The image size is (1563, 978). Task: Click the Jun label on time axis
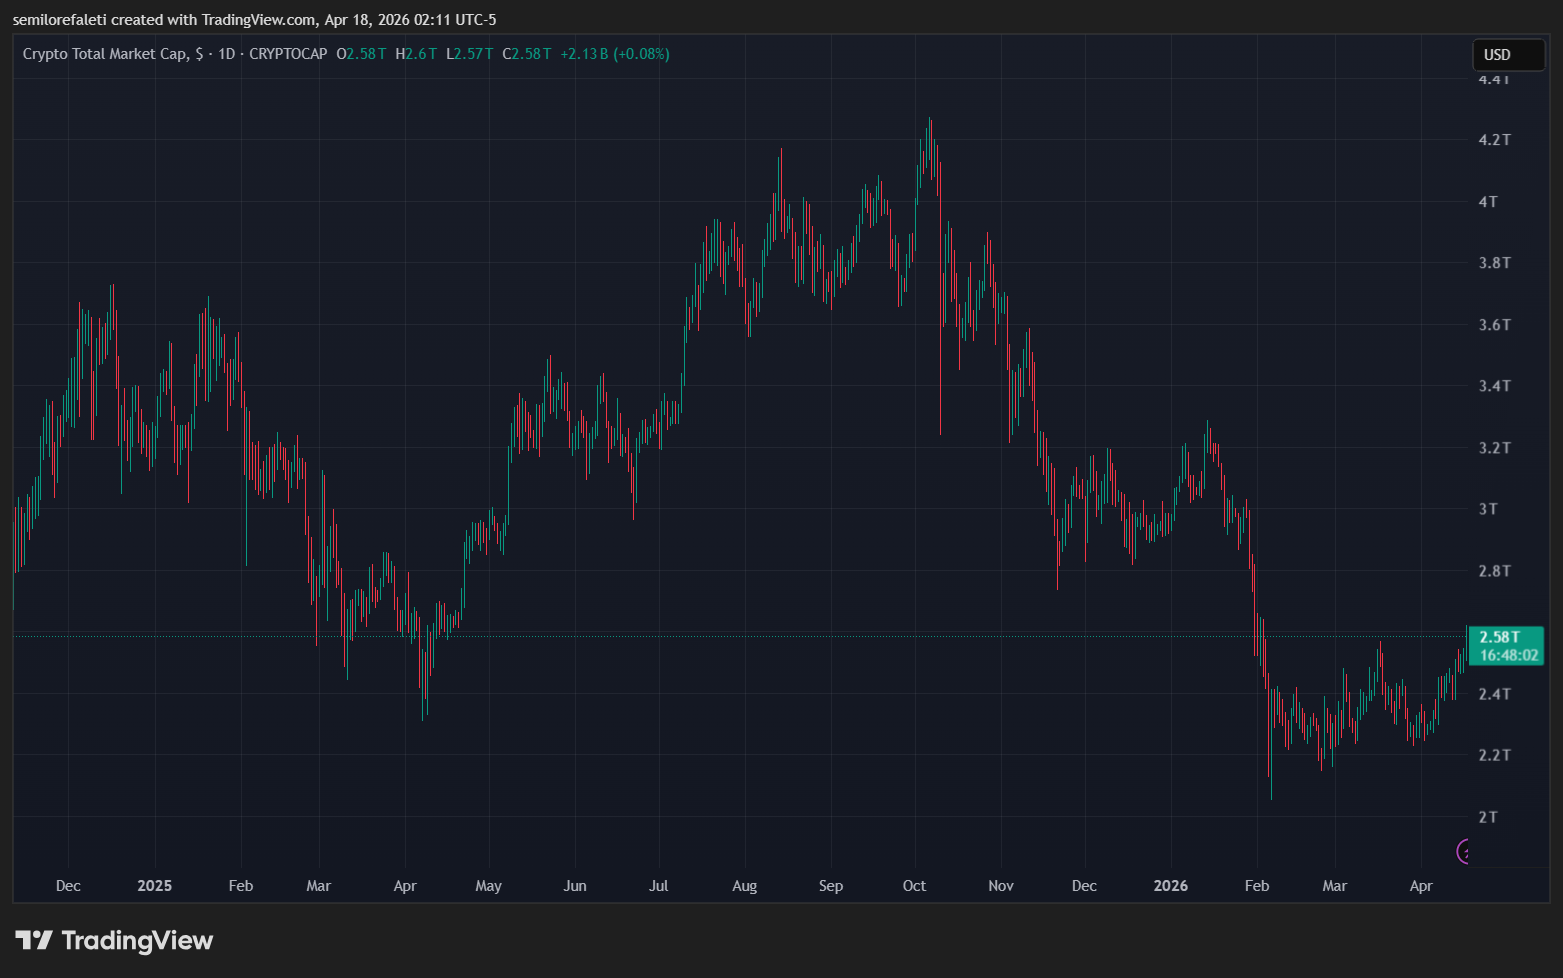pyautogui.click(x=575, y=886)
